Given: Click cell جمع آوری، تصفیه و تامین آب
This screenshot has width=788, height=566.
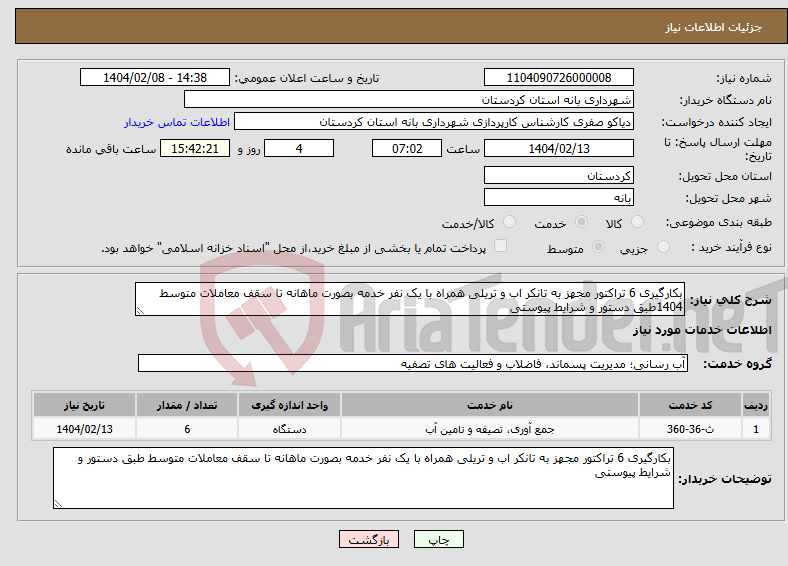Looking at the screenshot, I should [489, 429].
